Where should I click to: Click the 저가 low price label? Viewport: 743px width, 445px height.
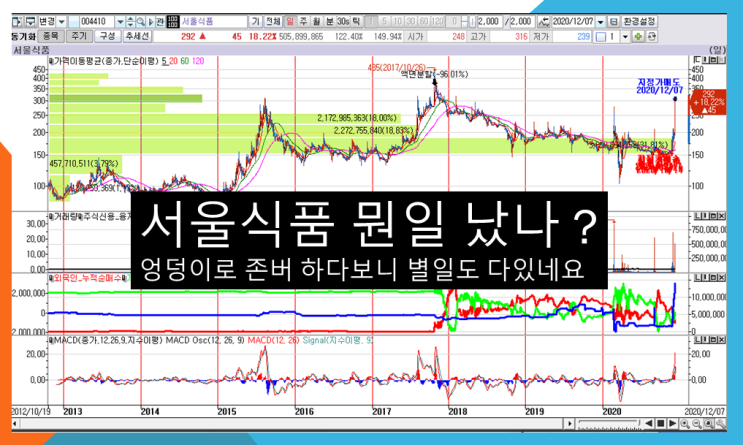[541, 36]
